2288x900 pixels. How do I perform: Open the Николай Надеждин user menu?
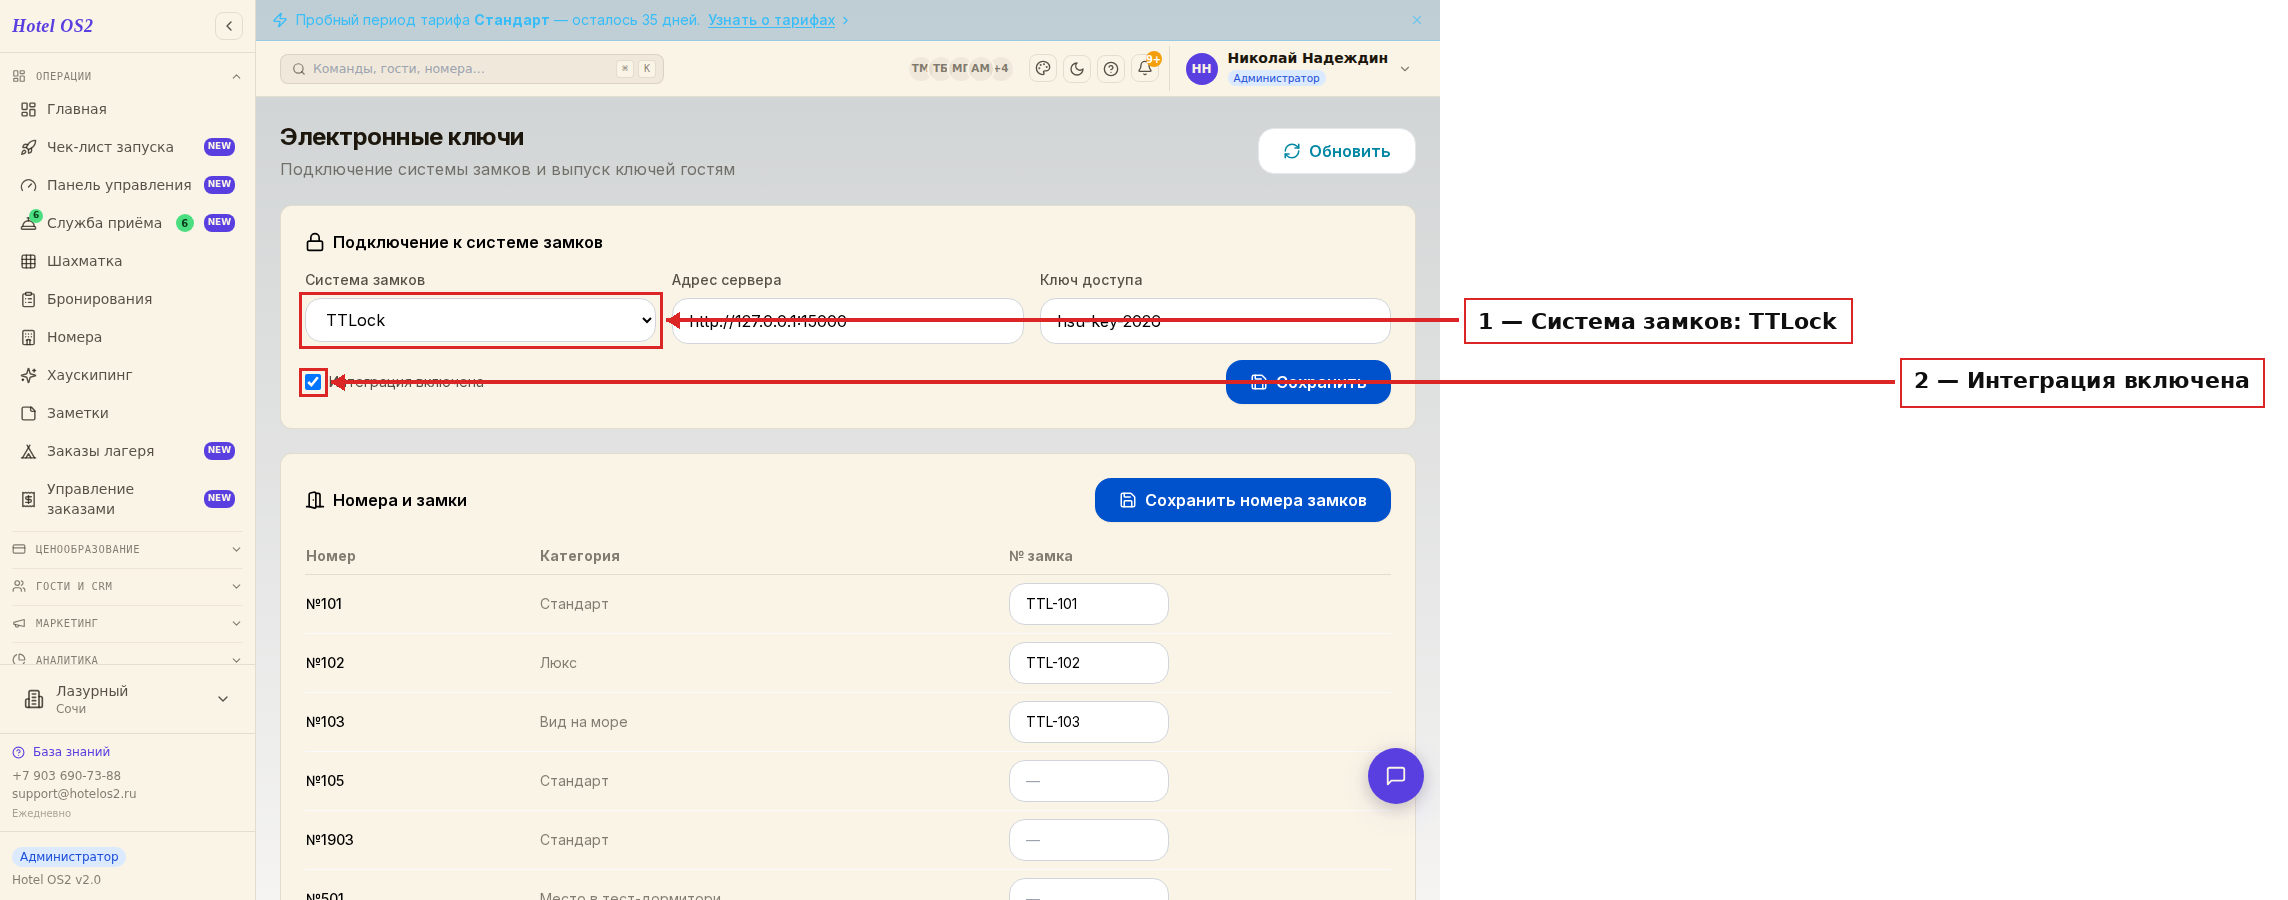[1299, 68]
